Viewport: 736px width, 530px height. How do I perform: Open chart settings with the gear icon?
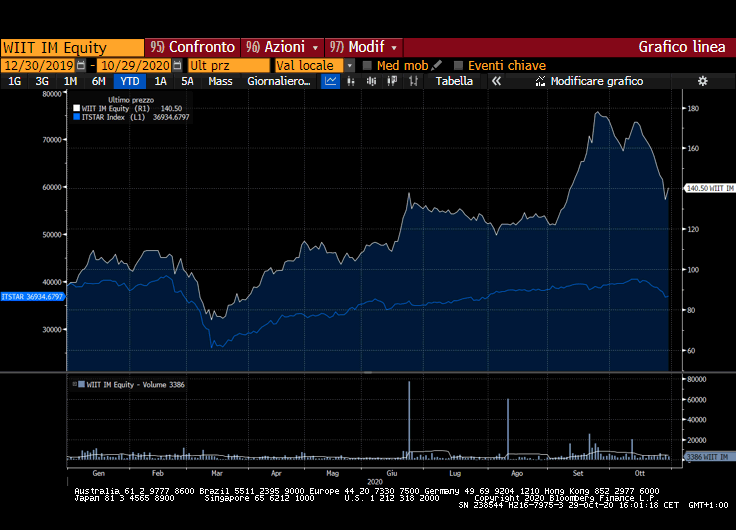point(702,81)
